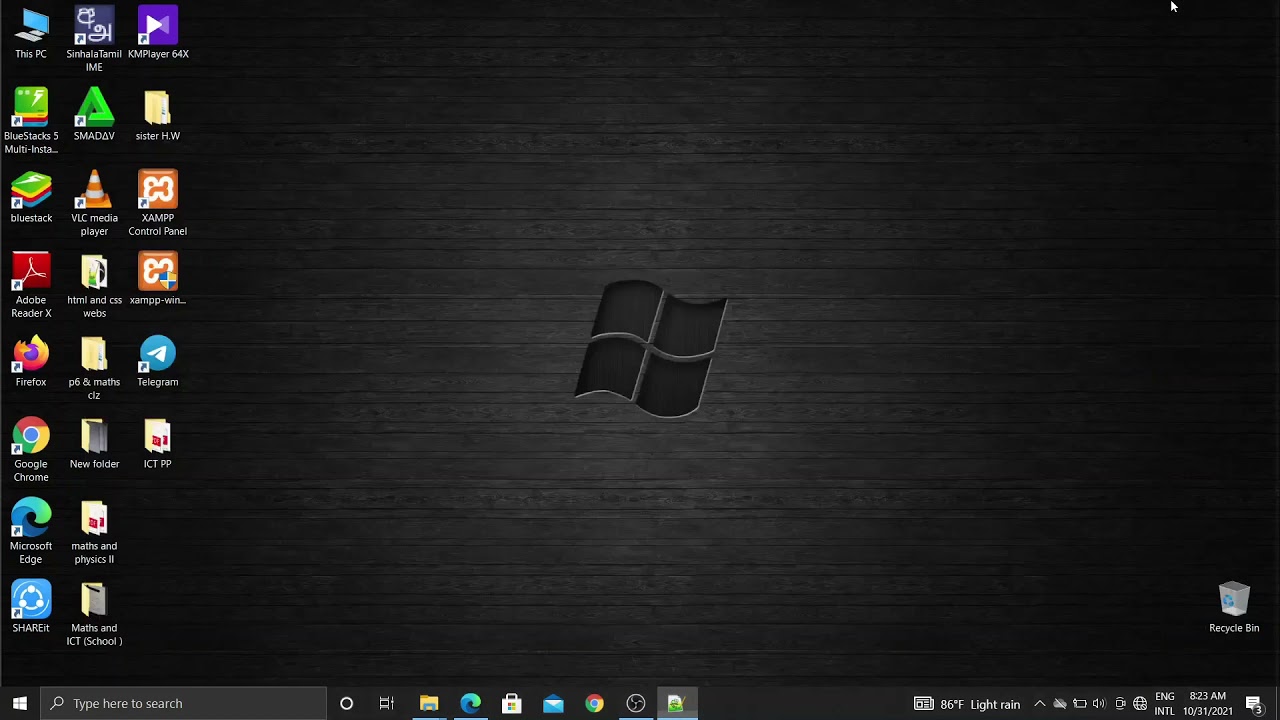The height and width of the screenshot is (720, 1280).
Task: Select the sister H.W folder
Action: [x=158, y=116]
